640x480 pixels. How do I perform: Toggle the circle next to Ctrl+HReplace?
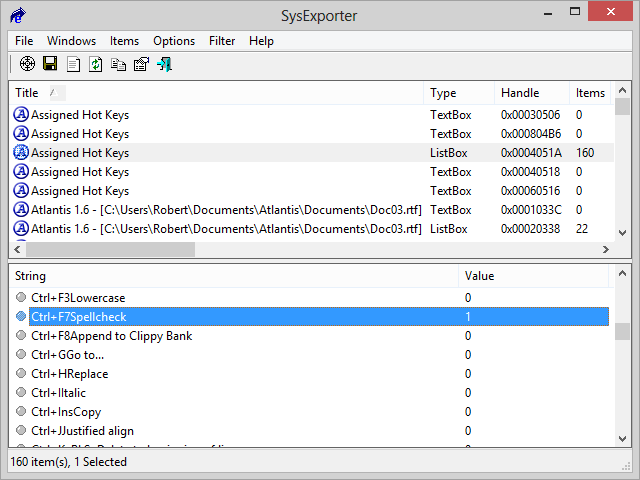[21, 374]
